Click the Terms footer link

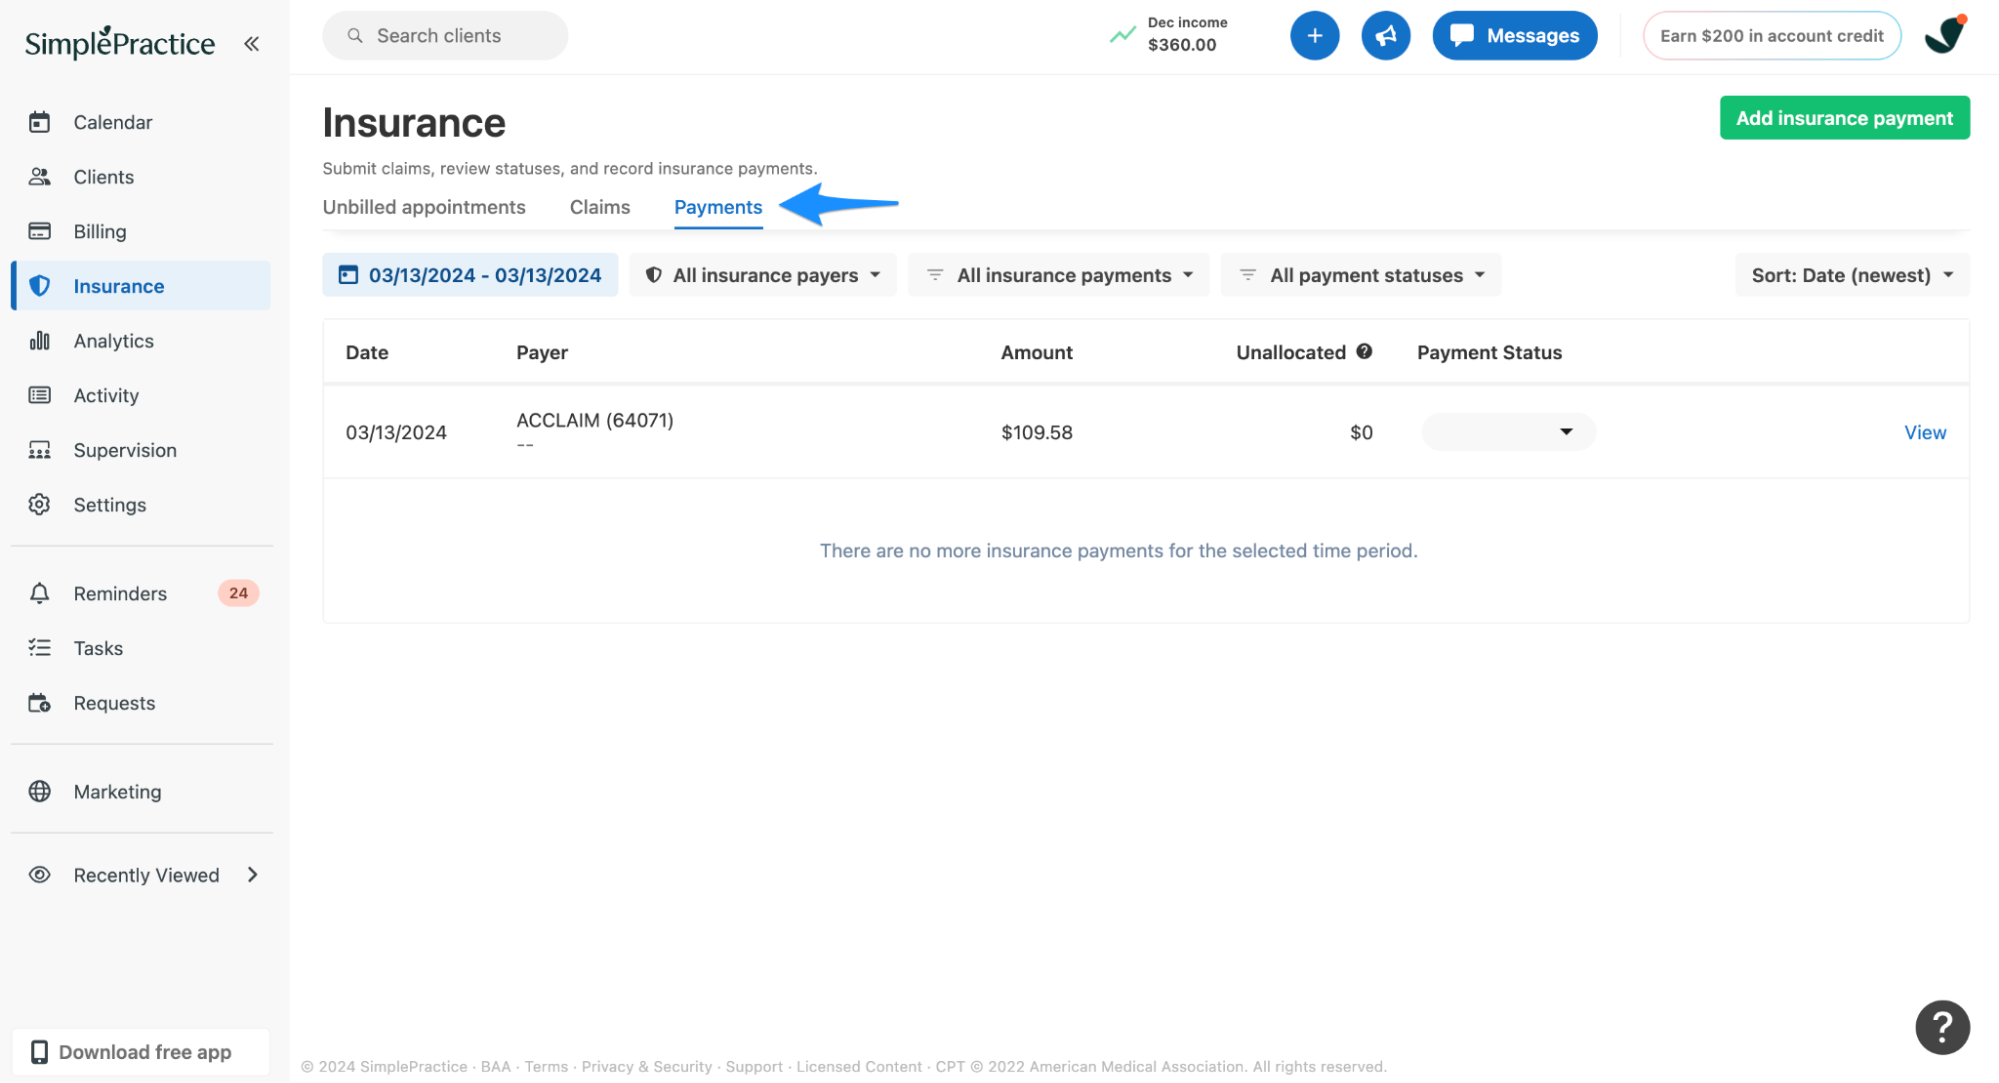click(546, 1067)
